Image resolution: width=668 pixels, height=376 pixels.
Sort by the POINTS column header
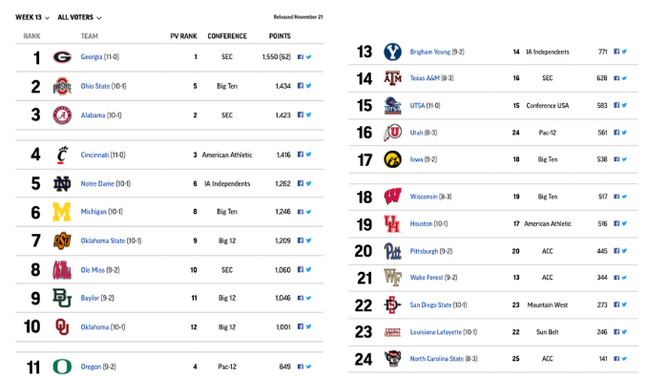pos(280,36)
